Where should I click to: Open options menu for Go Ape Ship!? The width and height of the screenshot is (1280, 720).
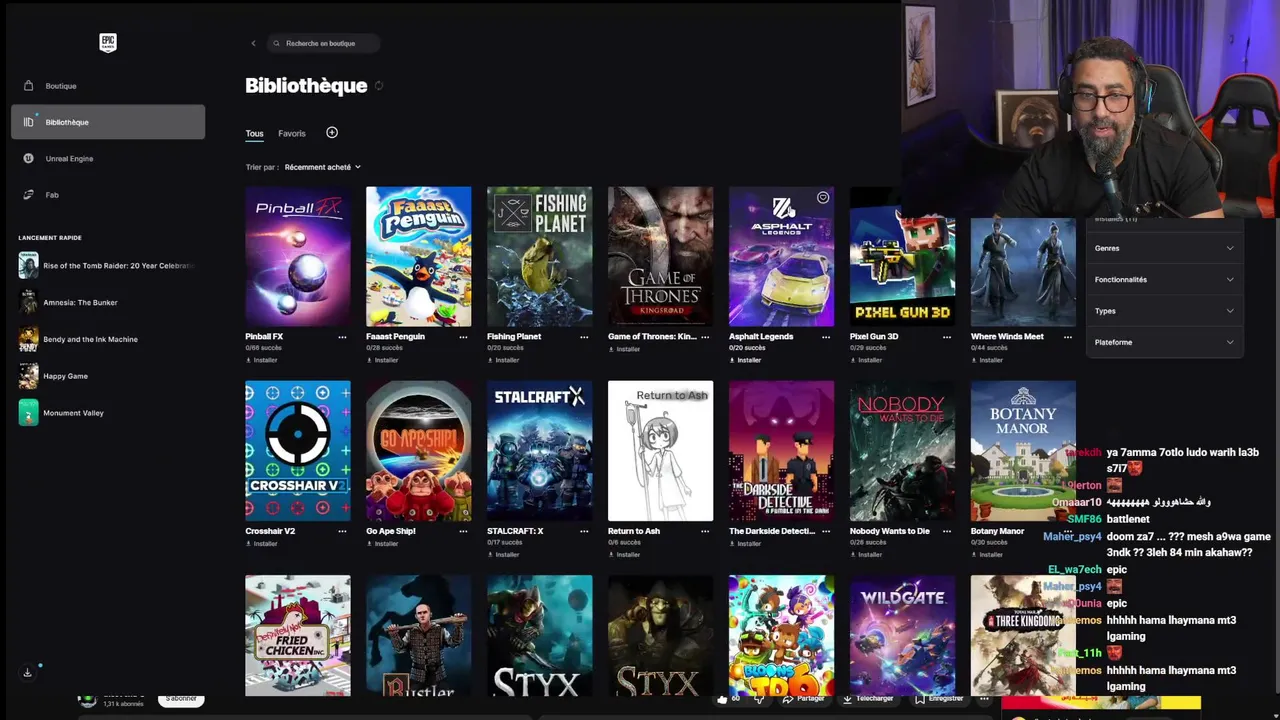(x=463, y=532)
